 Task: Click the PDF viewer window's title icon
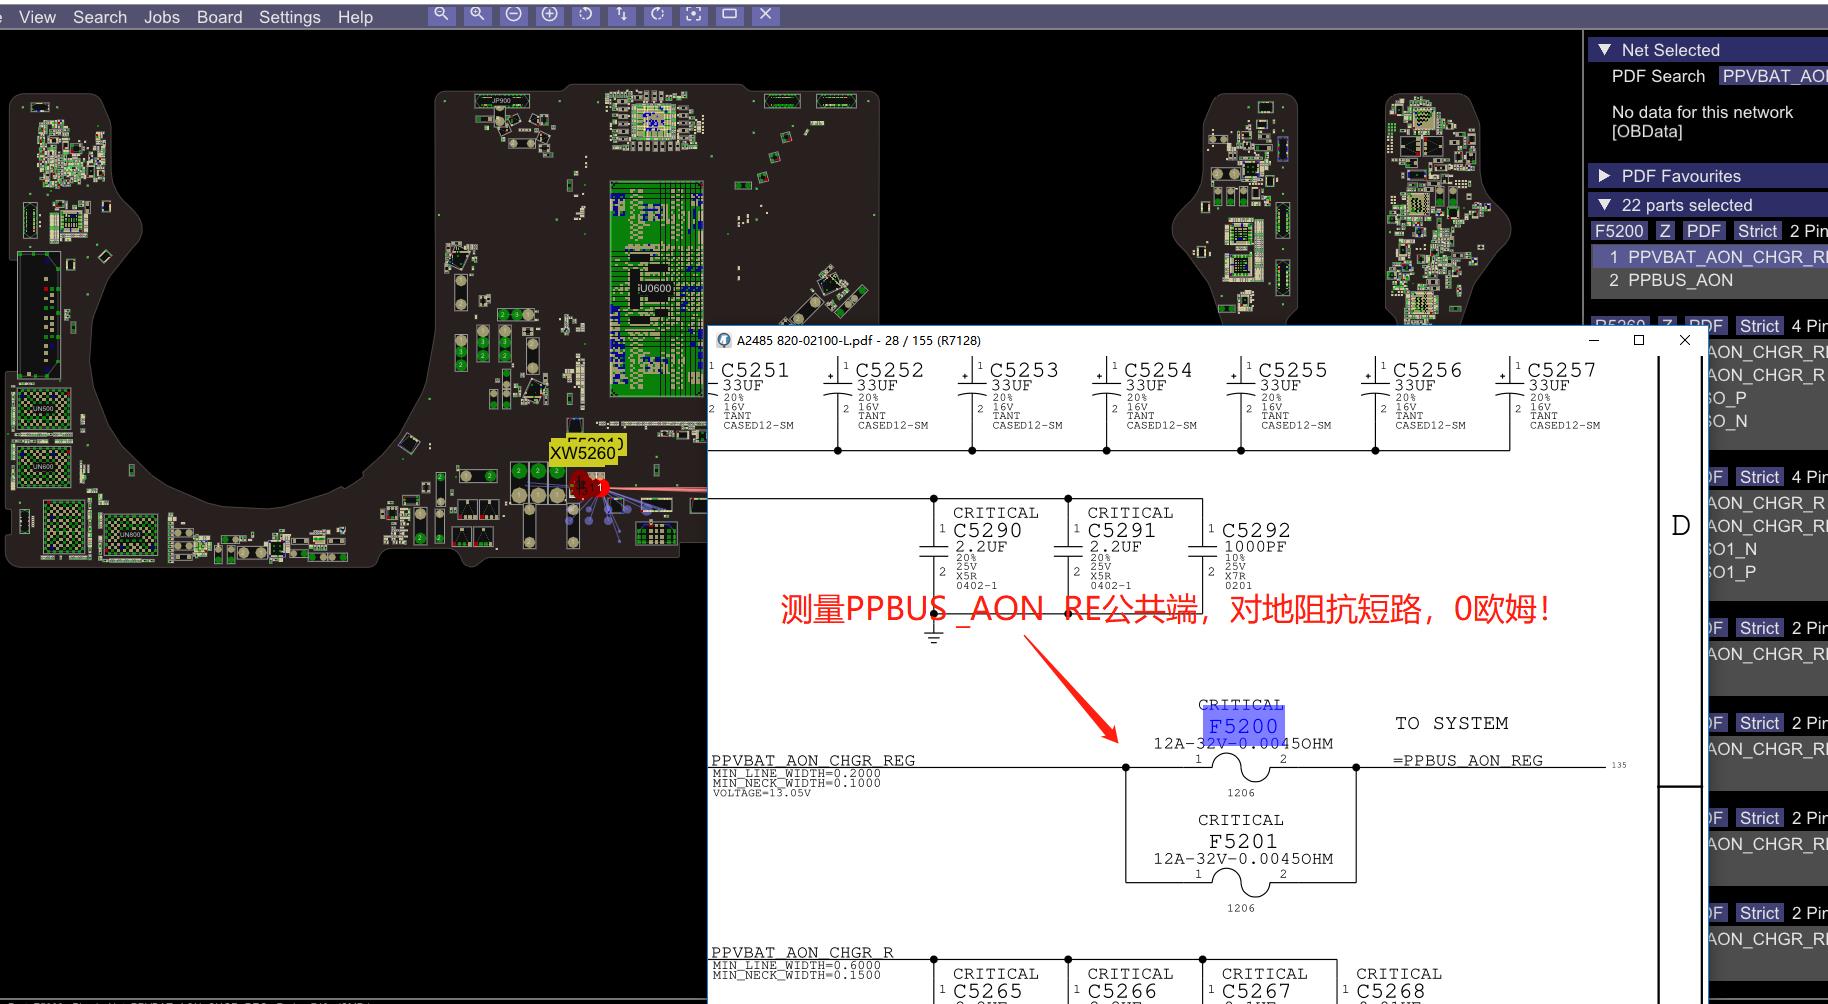(724, 340)
